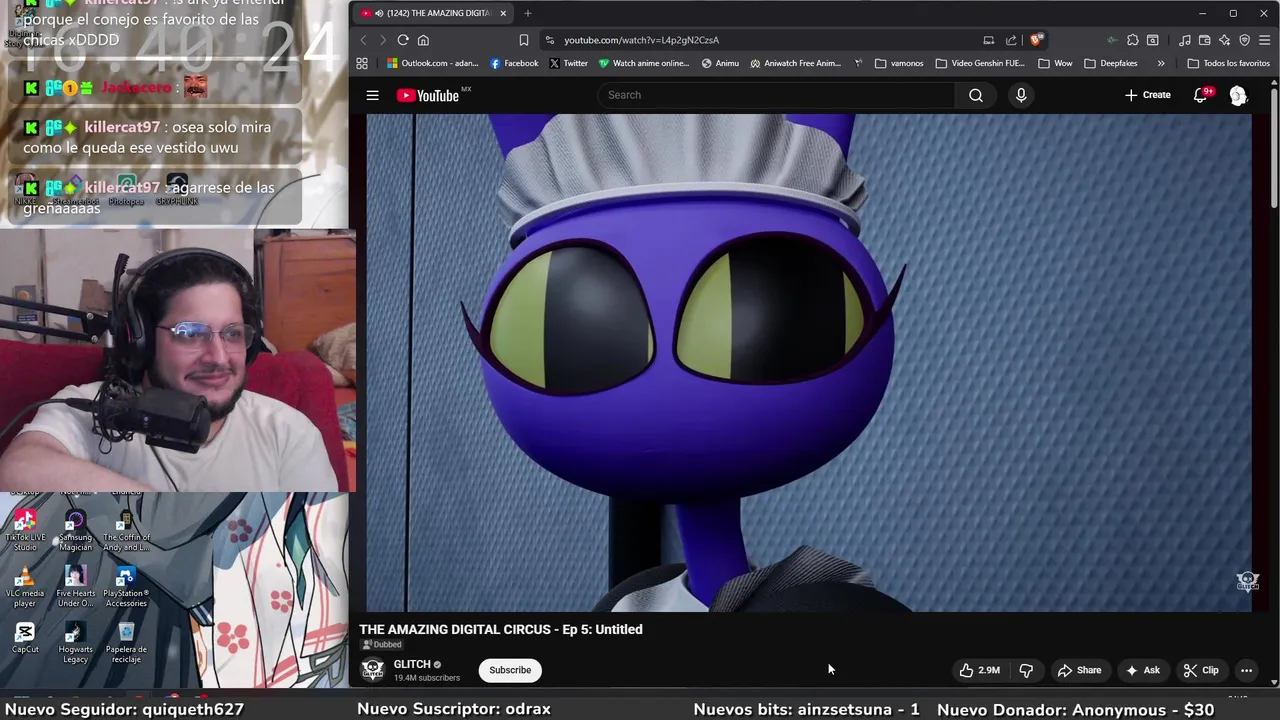Open a new browser tab

click(x=527, y=13)
